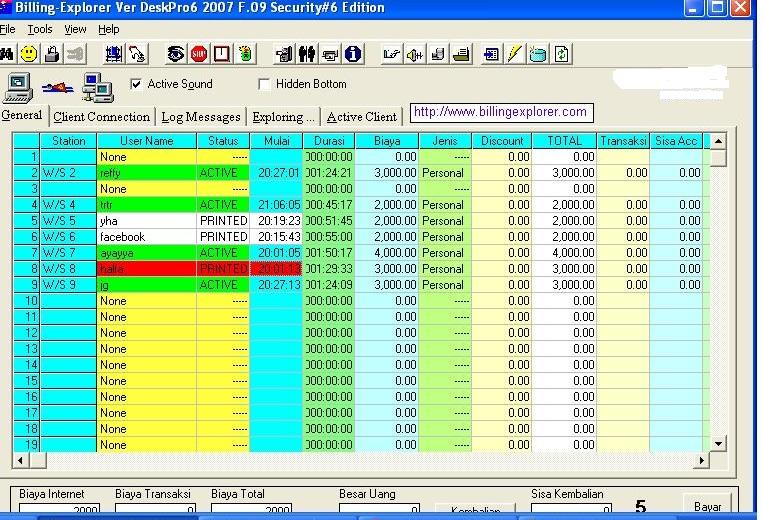Click the padlock lock icon
Viewport: 763px width, 520px height.
pos(52,54)
